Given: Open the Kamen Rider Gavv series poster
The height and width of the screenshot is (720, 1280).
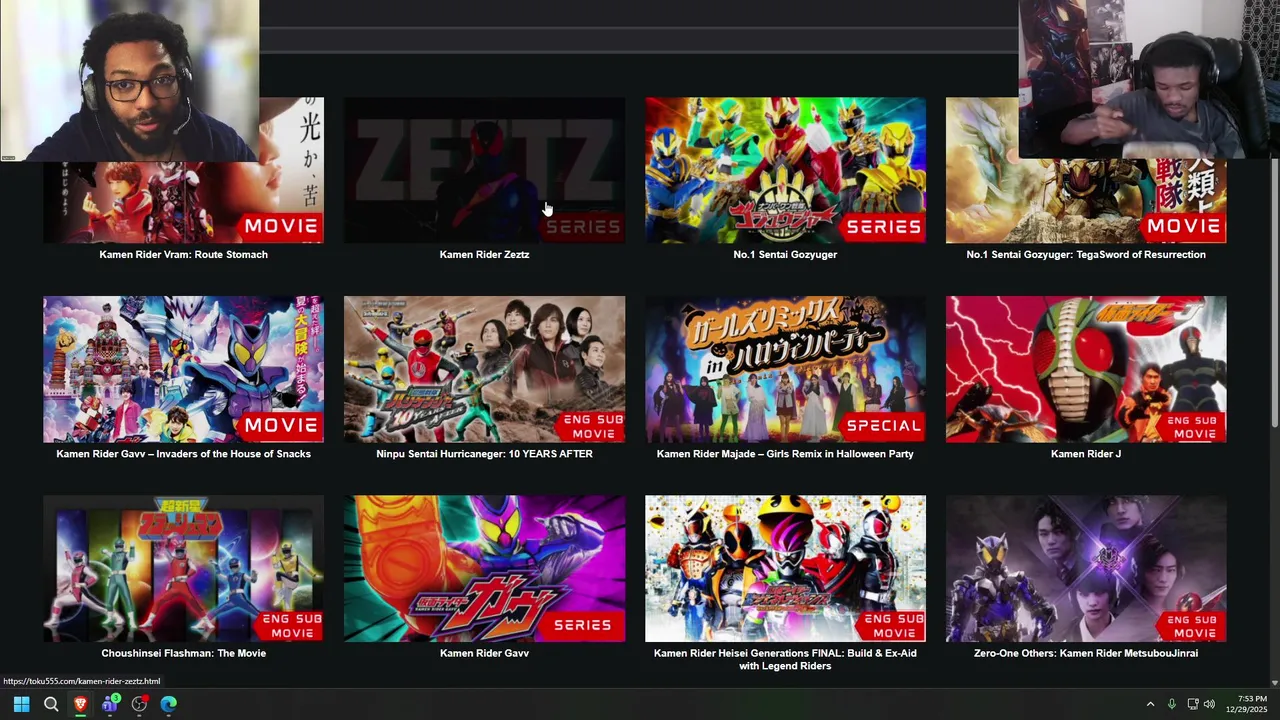Looking at the screenshot, I should (484, 568).
